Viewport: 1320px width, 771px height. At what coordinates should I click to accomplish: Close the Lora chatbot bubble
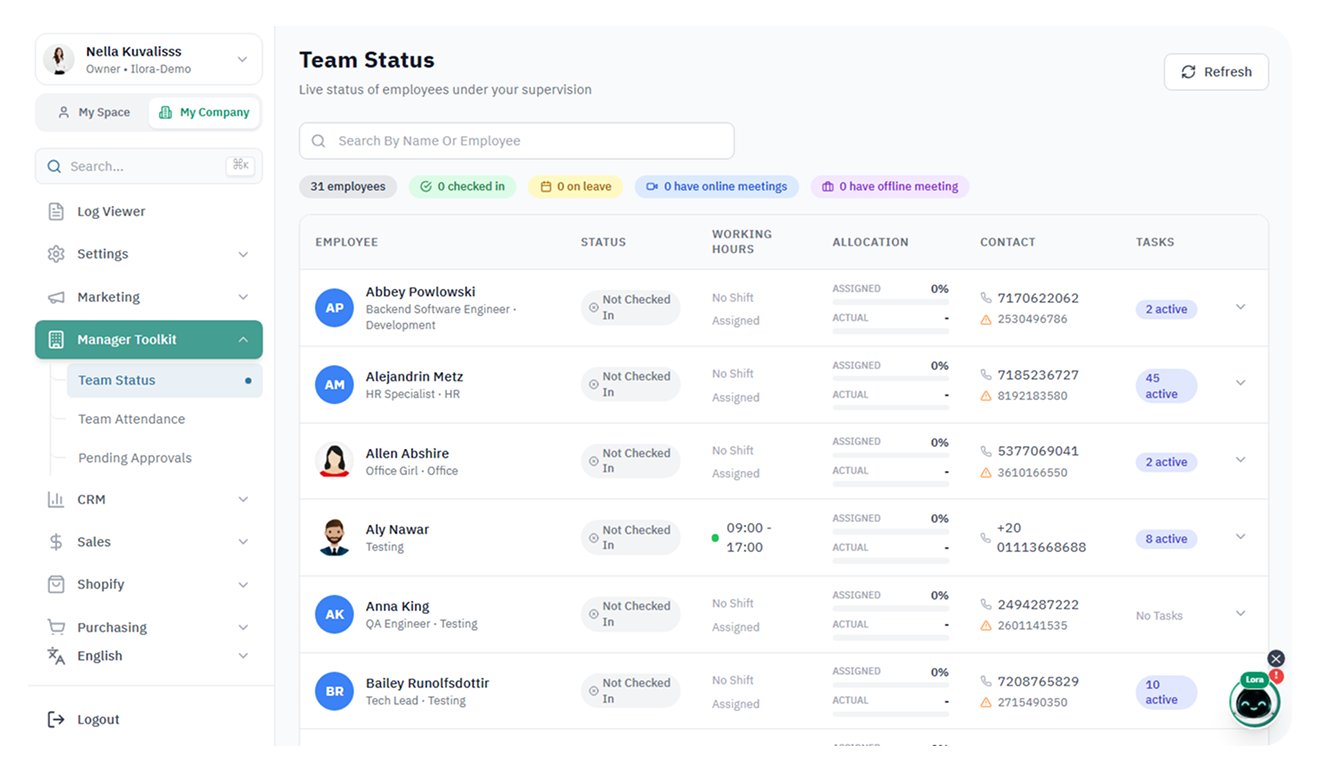pos(1275,658)
